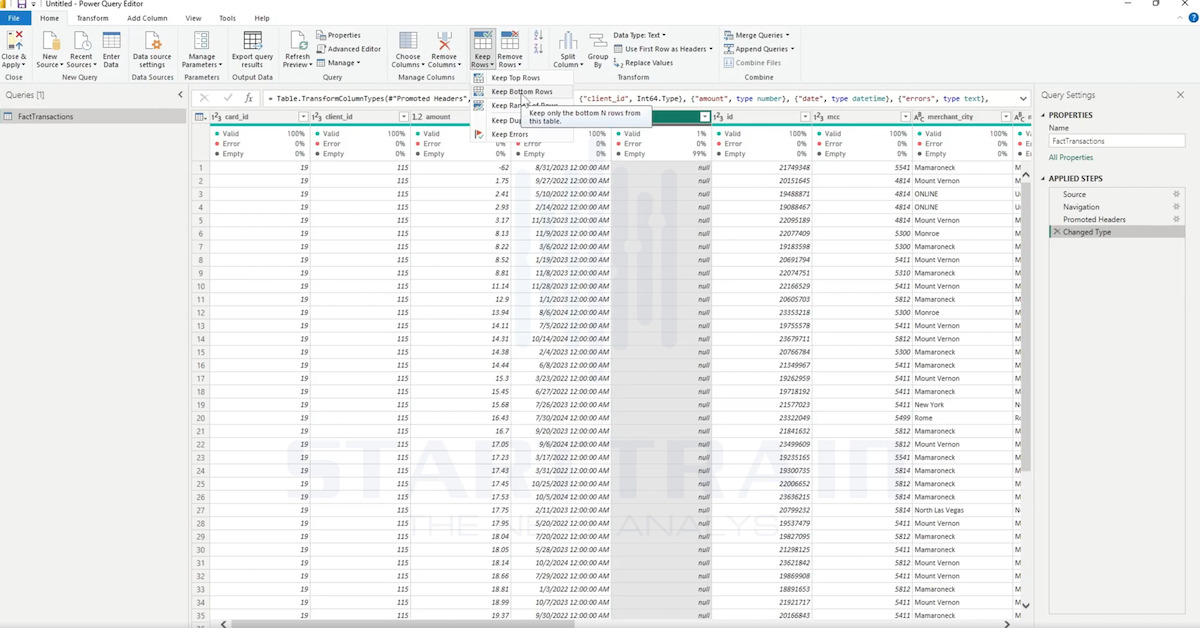Collapse the APPLIED STEPS section
This screenshot has height=628, width=1200.
click(x=1044, y=179)
